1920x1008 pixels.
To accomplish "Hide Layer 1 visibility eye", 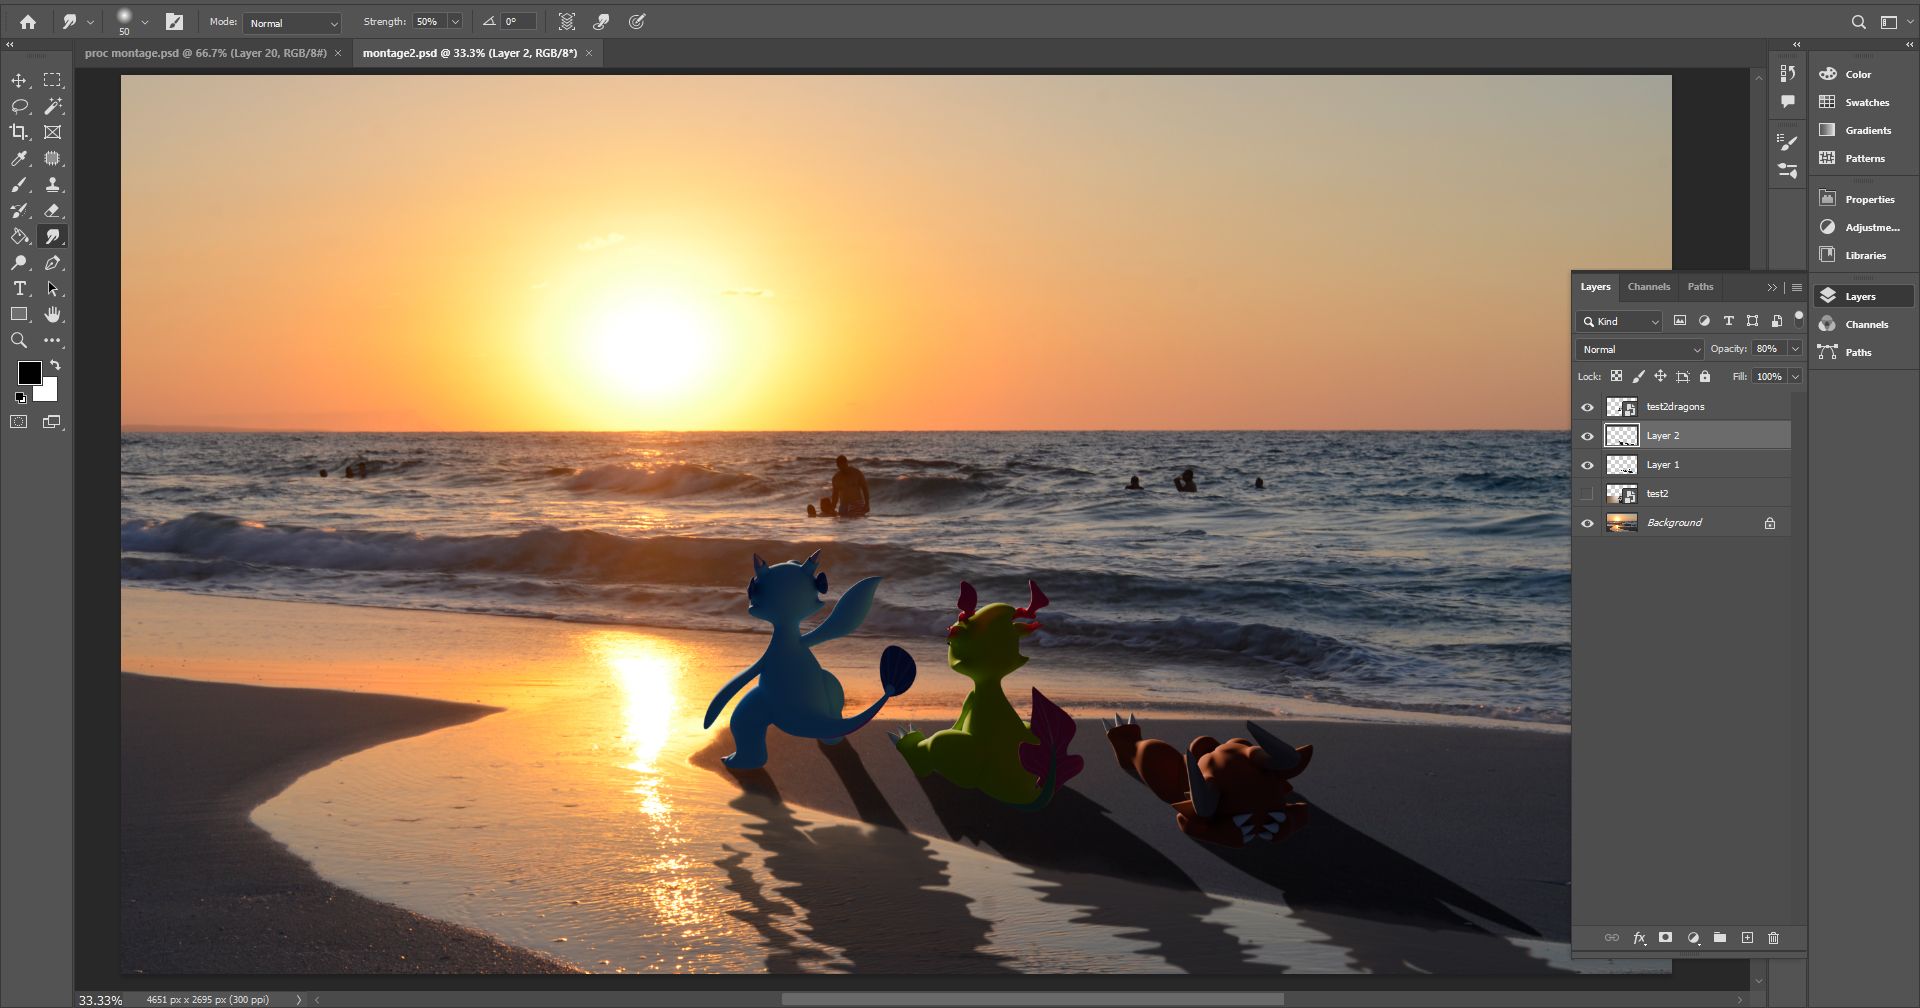I will point(1587,465).
